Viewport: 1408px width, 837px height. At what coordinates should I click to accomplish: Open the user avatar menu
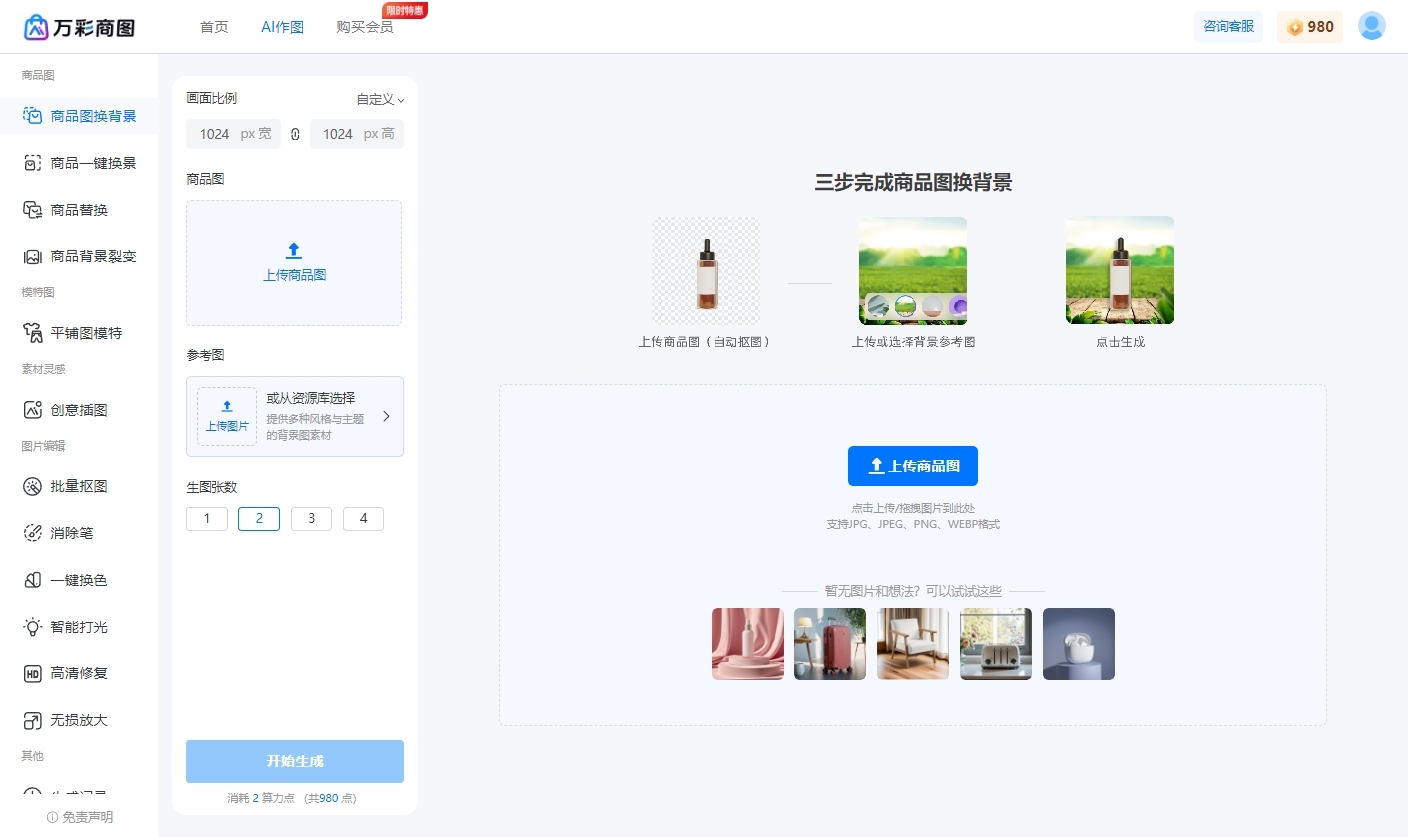[1372, 26]
